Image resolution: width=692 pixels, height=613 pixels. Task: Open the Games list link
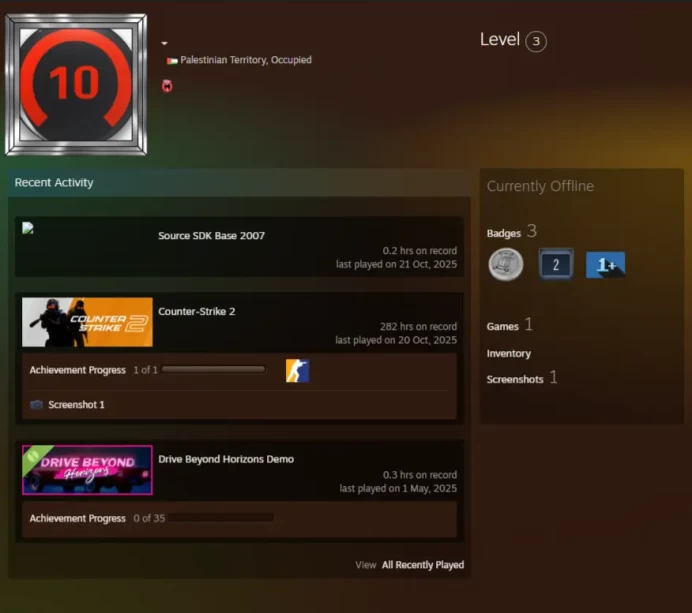[503, 327]
